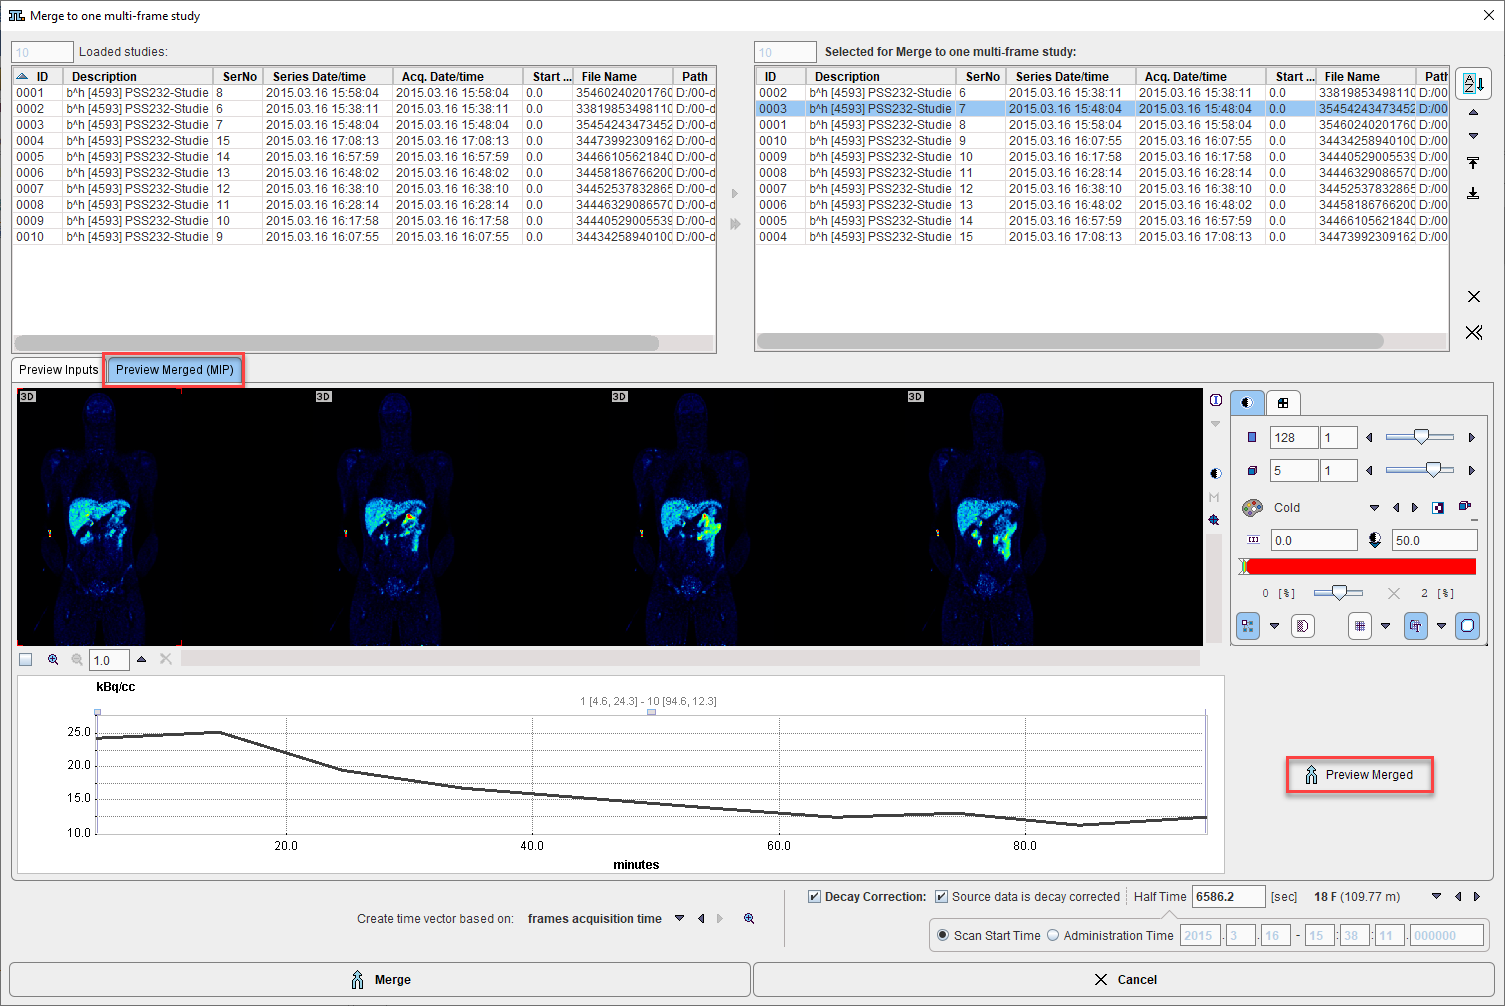Toggle Source data is decay corrected
Image resolution: width=1505 pixels, height=1006 pixels.
tap(941, 897)
